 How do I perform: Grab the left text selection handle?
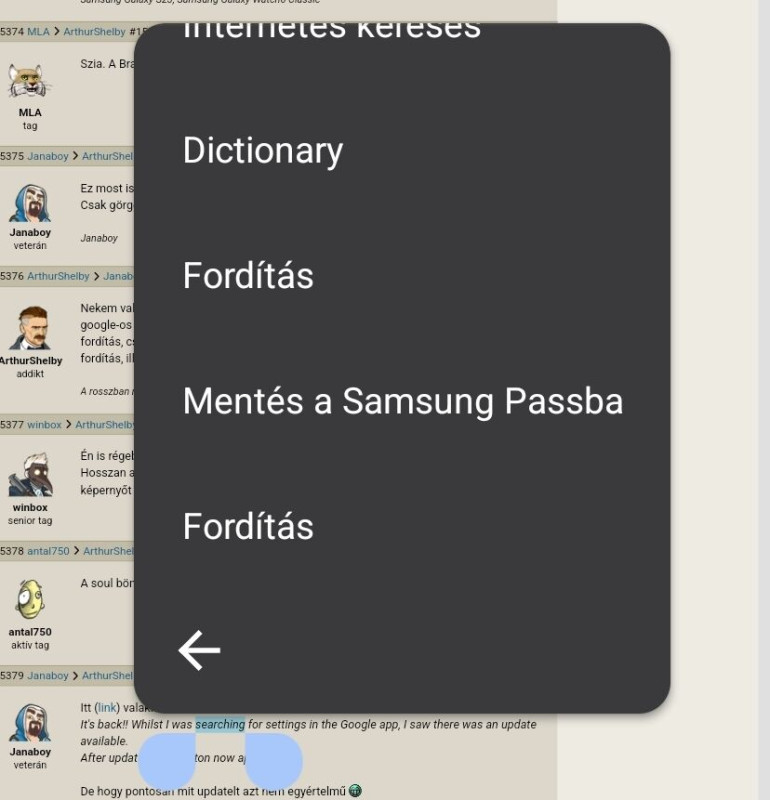(x=167, y=761)
